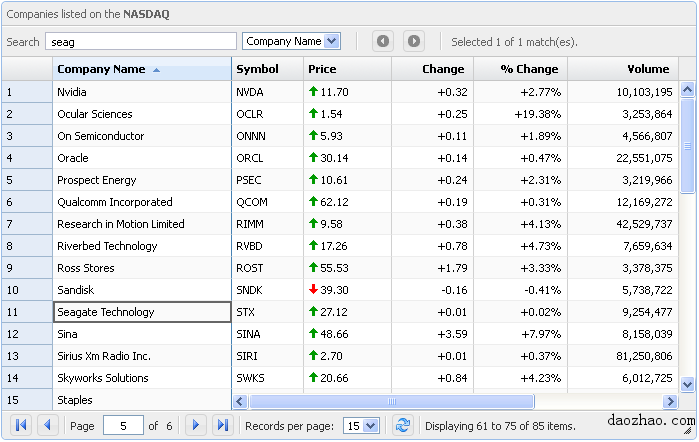
Task: Open the Records per page dropdown
Action: tap(370, 425)
